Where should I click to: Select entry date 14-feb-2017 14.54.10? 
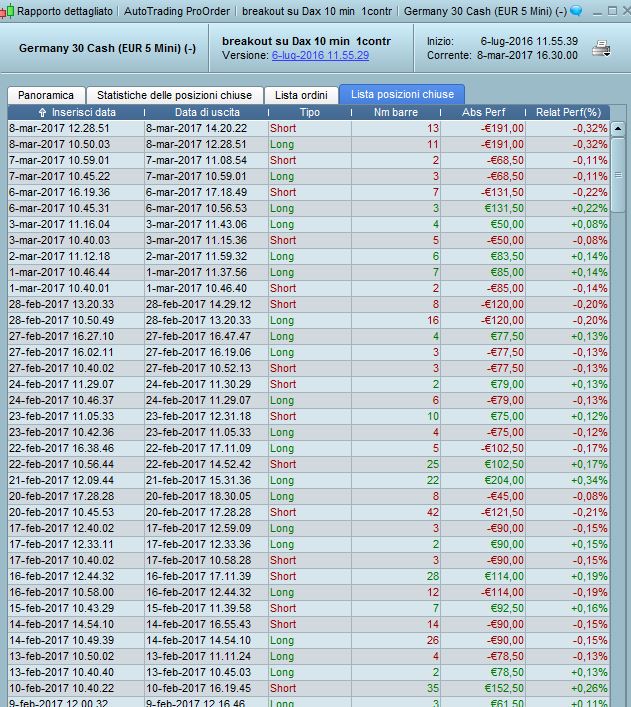(x=61, y=624)
